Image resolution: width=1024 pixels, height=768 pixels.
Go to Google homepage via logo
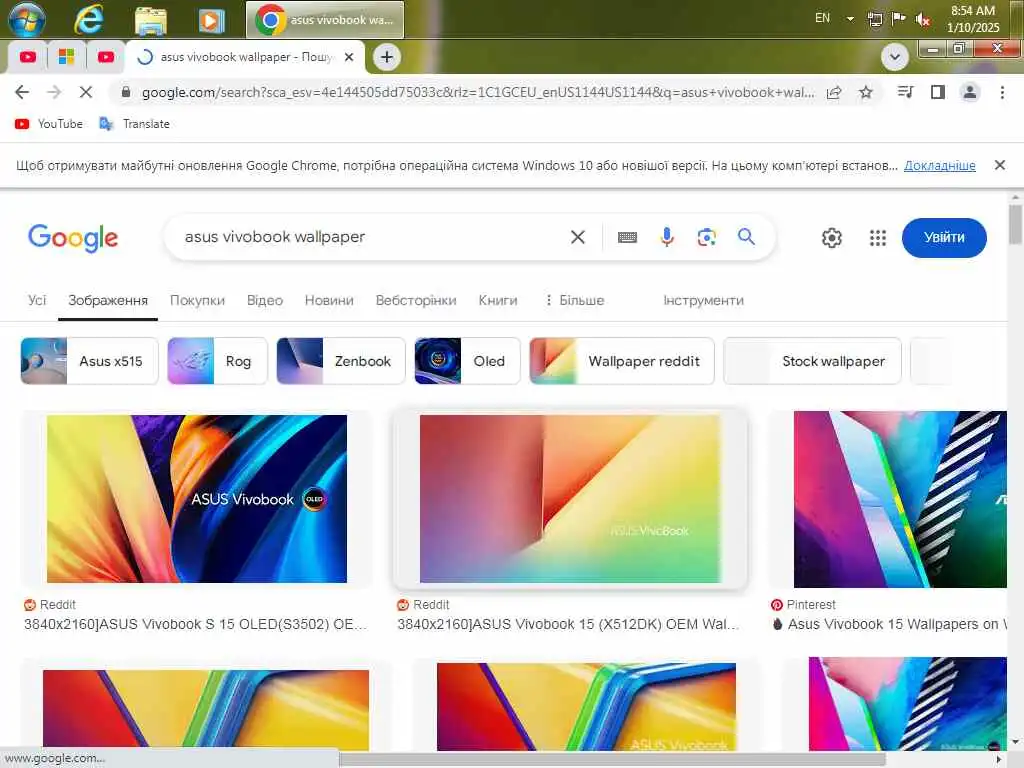pyautogui.click(x=72, y=238)
